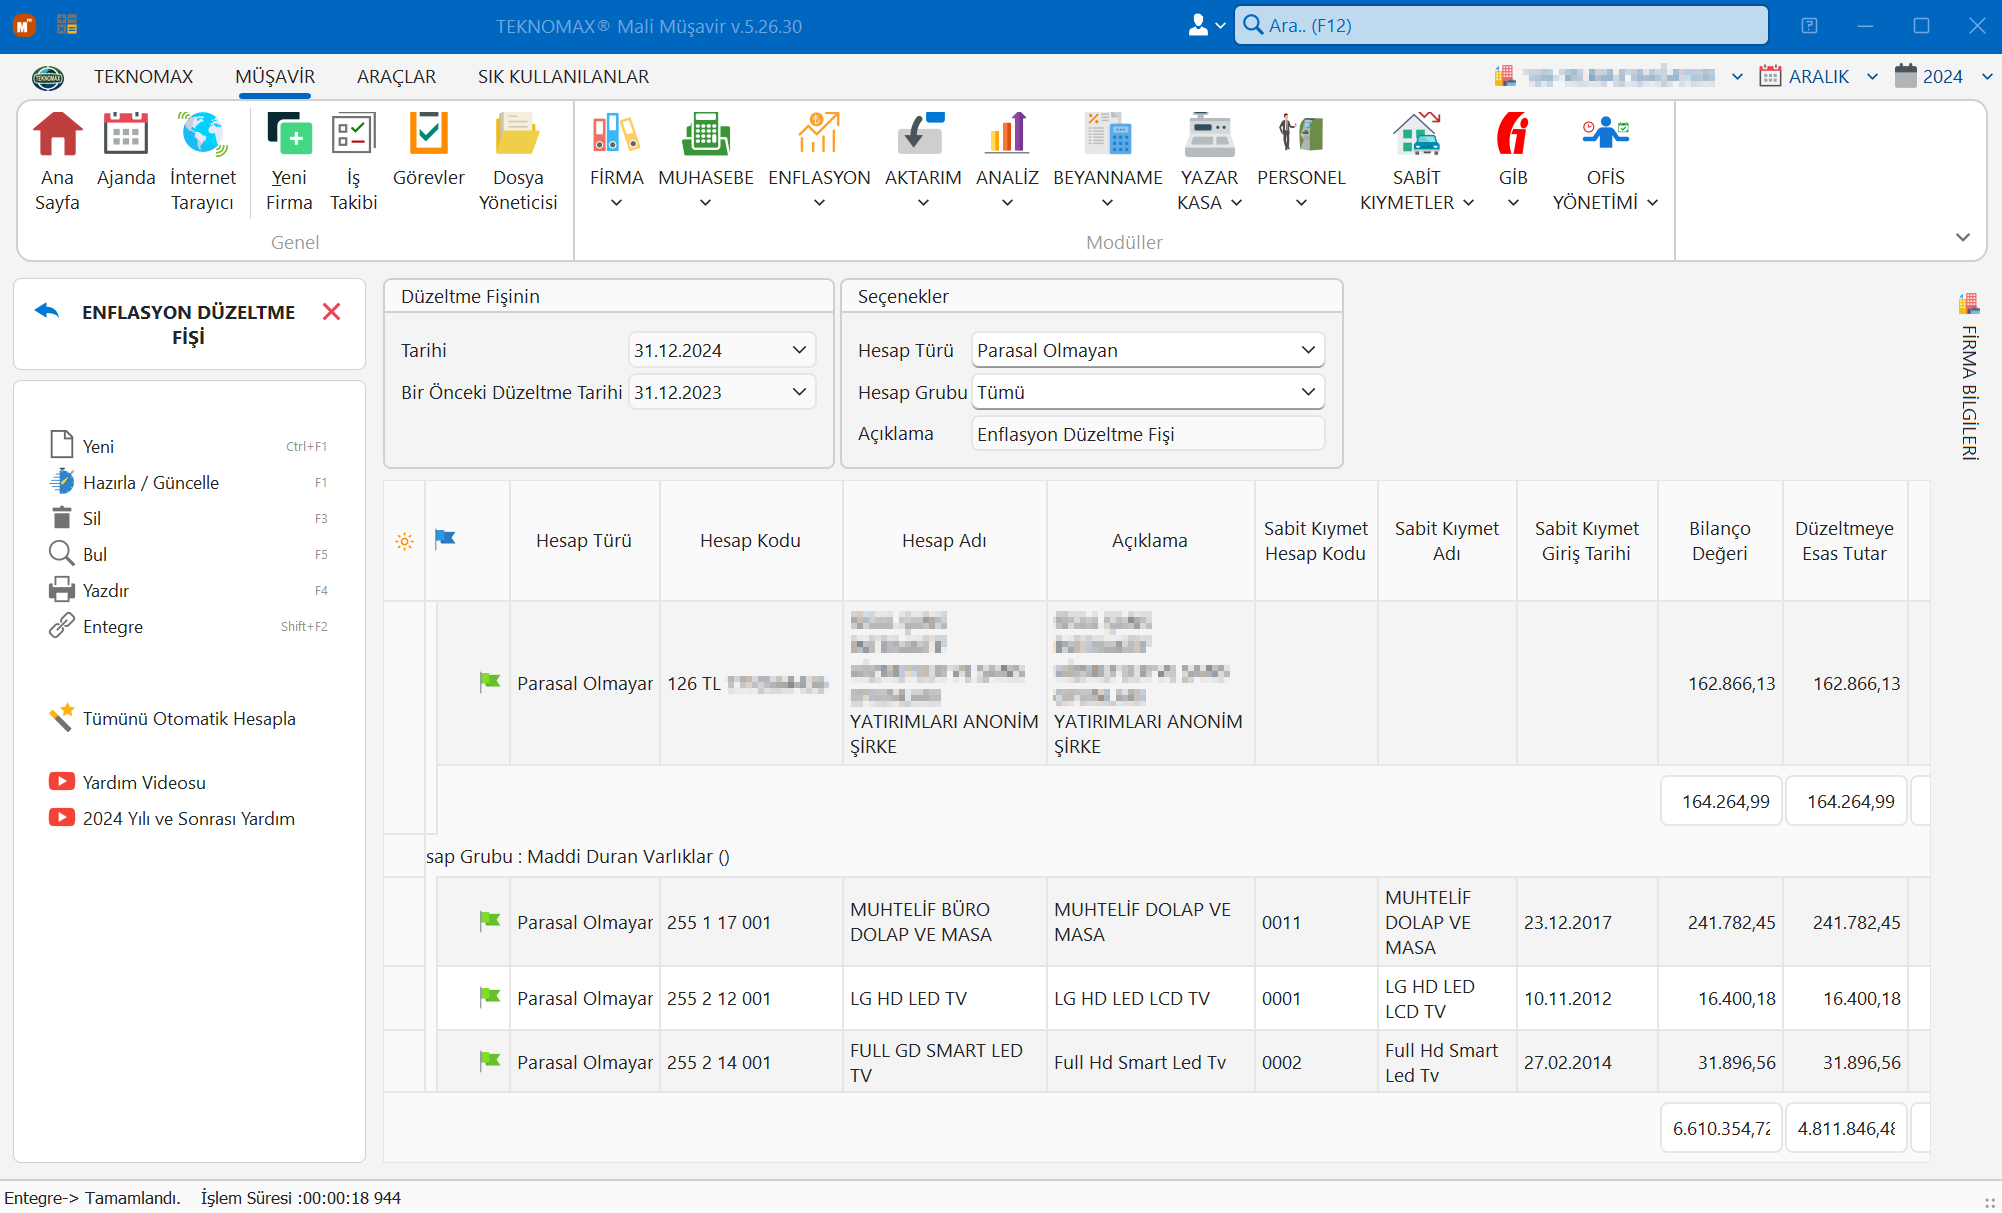Image resolution: width=2002 pixels, height=1213 pixels.
Task: Click green flag on 255 2 12 001 row
Action: [x=490, y=997]
